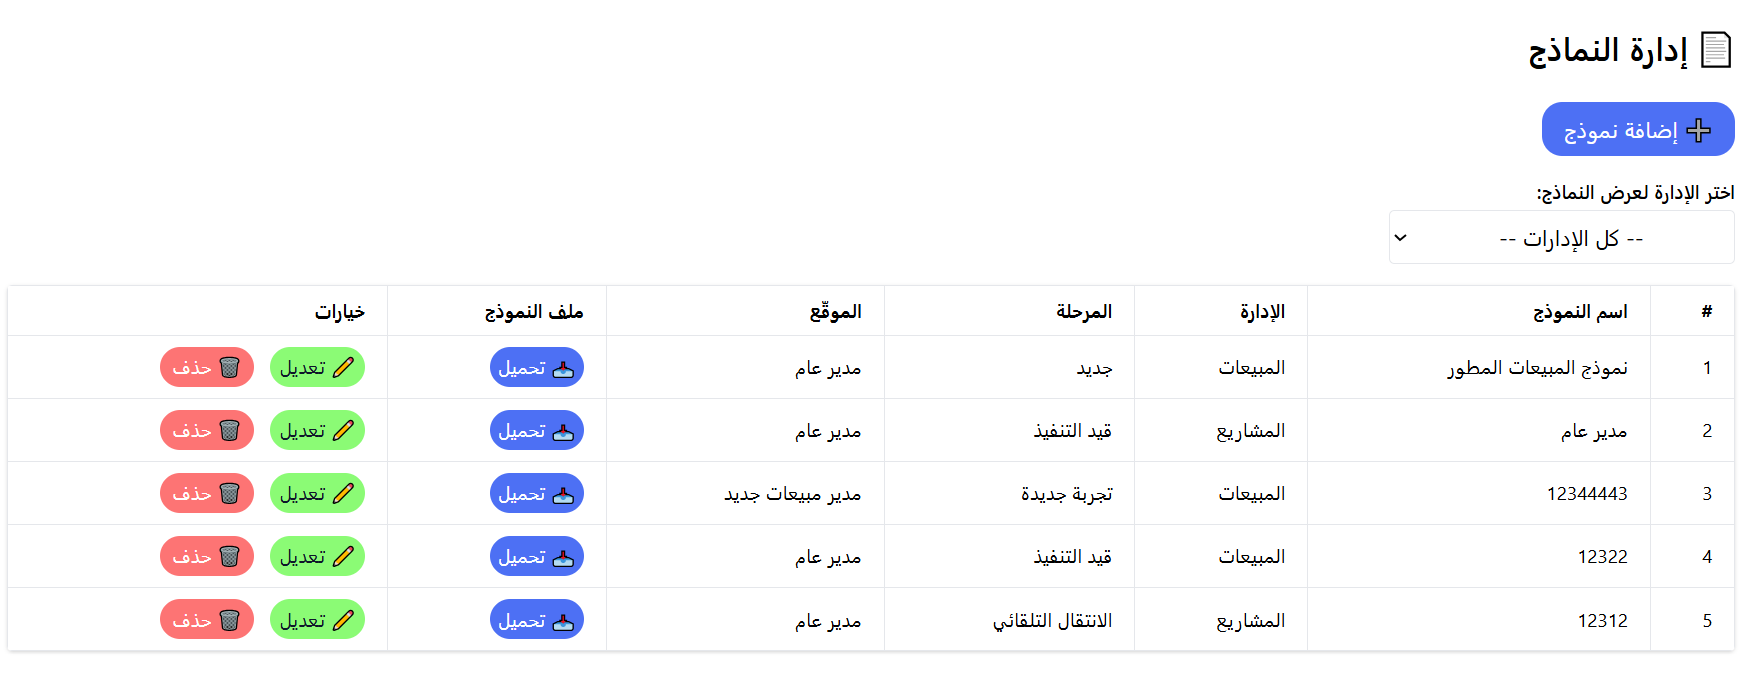Click the pencil icon in the last row
Viewport: 1756px width, 683px height.
[x=345, y=619]
